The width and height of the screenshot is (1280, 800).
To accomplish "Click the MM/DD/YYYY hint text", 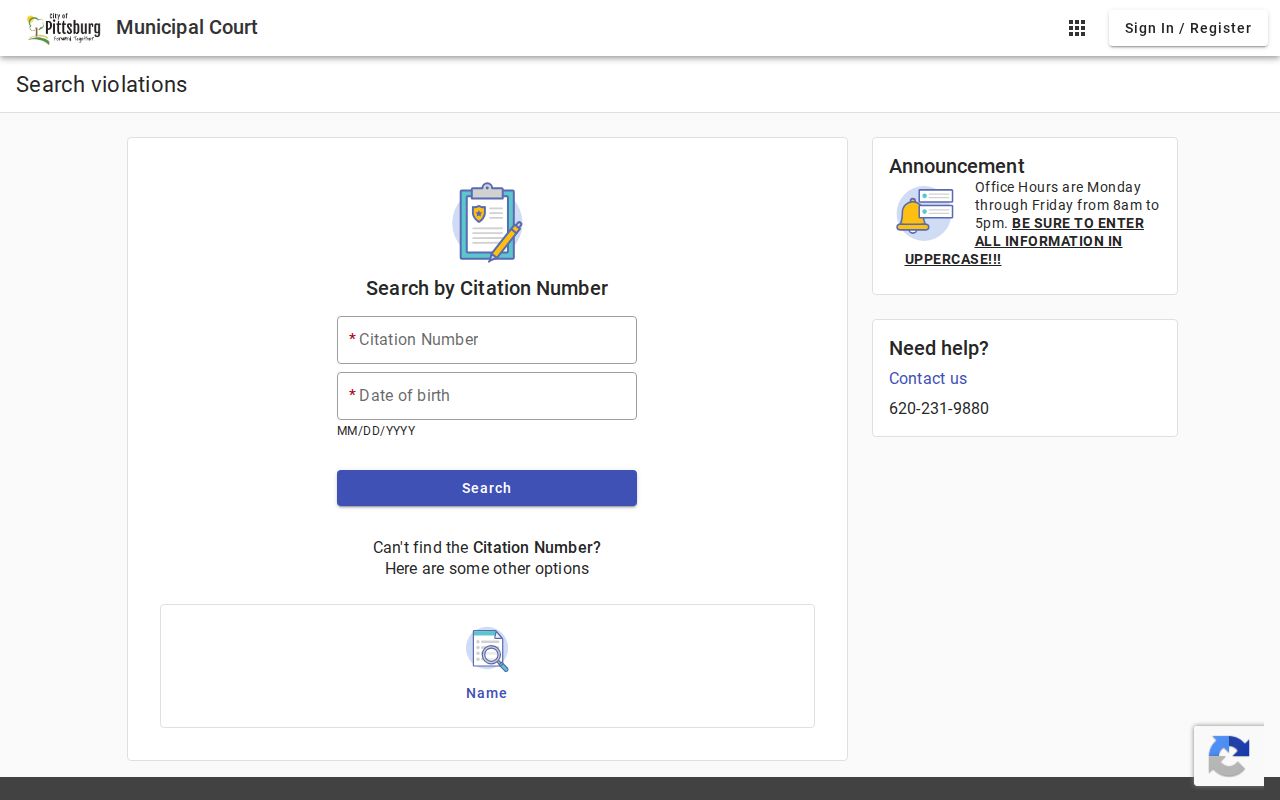I will point(376,431).
